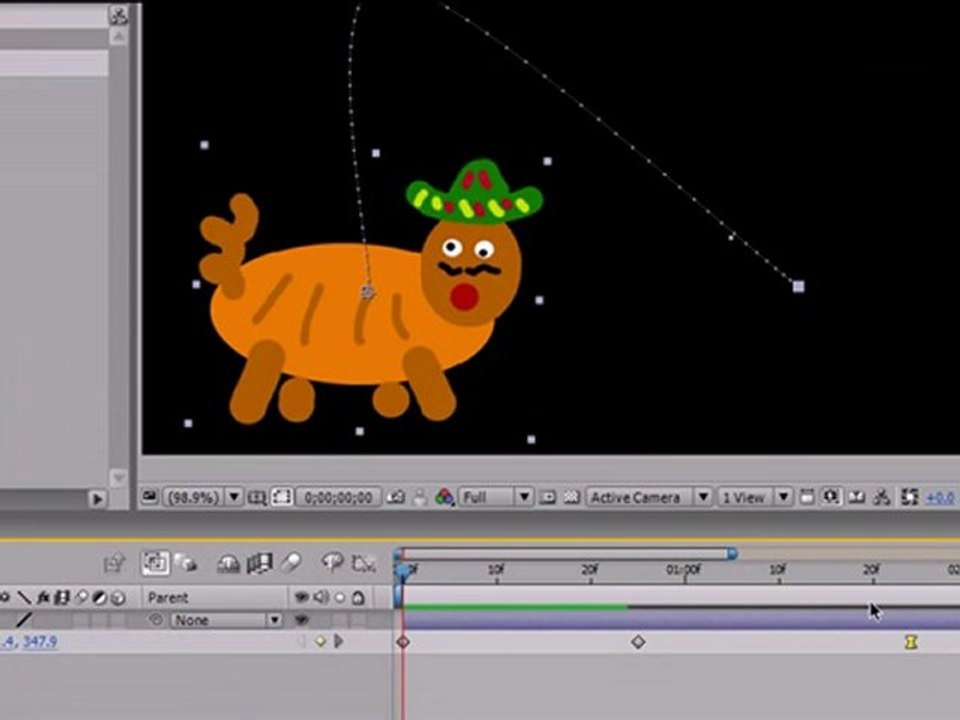960x720 pixels.
Task: Click the flowchart icon at left panel top
Action: [118, 14]
